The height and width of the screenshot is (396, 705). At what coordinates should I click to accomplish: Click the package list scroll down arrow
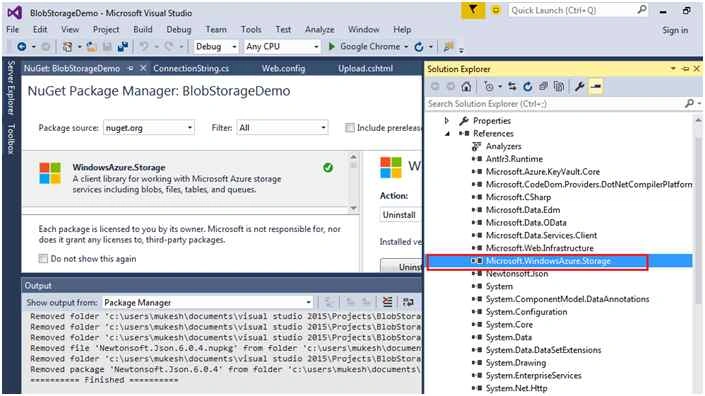coord(353,208)
